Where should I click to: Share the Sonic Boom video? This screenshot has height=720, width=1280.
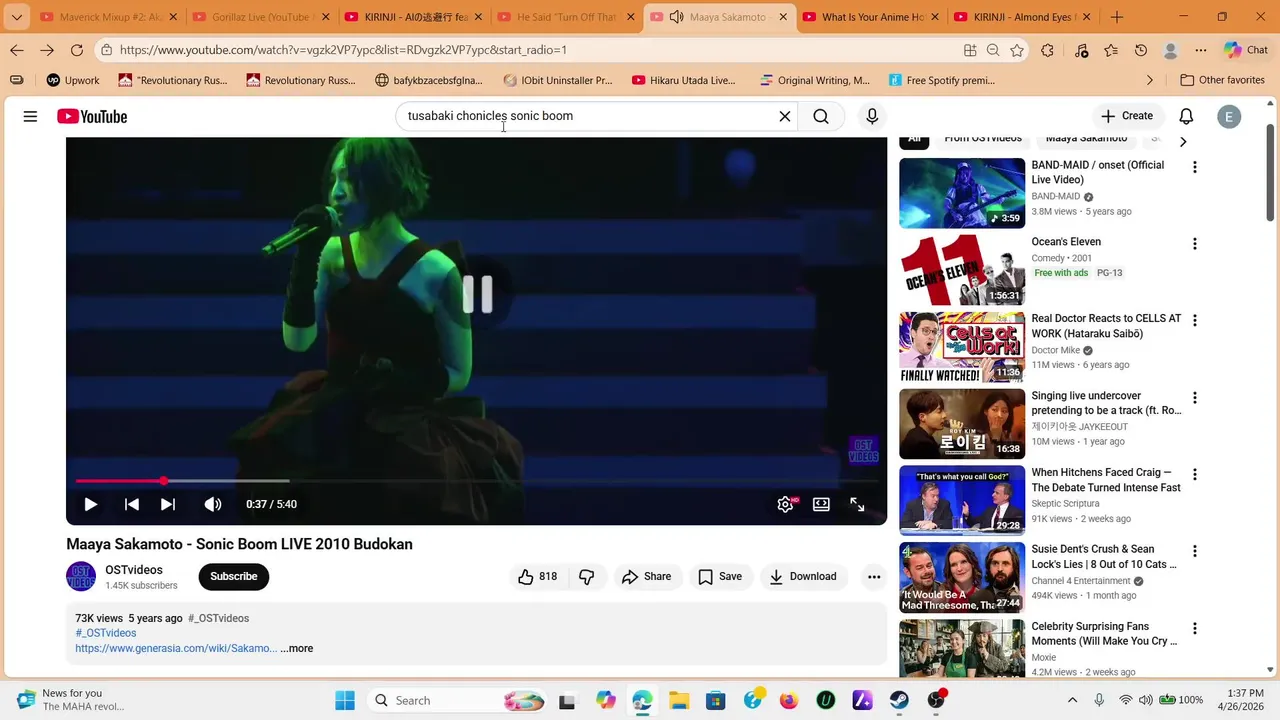pos(646,576)
